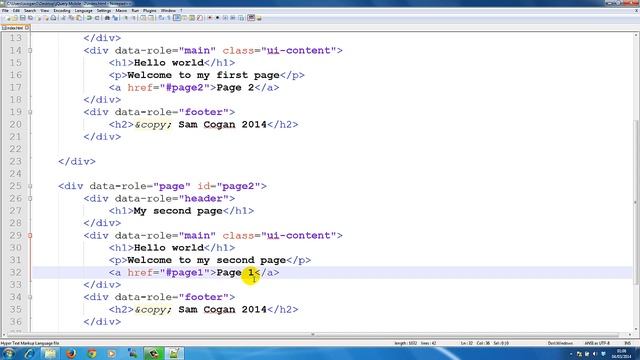Click the Save Macro toolbar icon

241,18
